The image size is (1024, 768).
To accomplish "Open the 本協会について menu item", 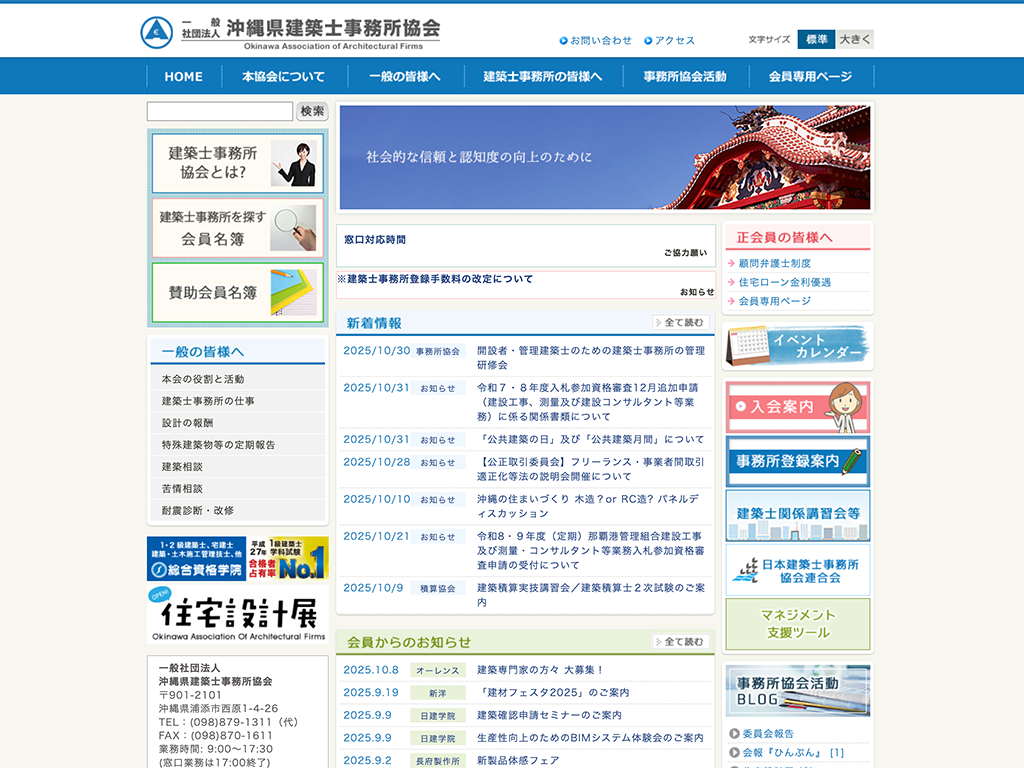I will point(283,77).
